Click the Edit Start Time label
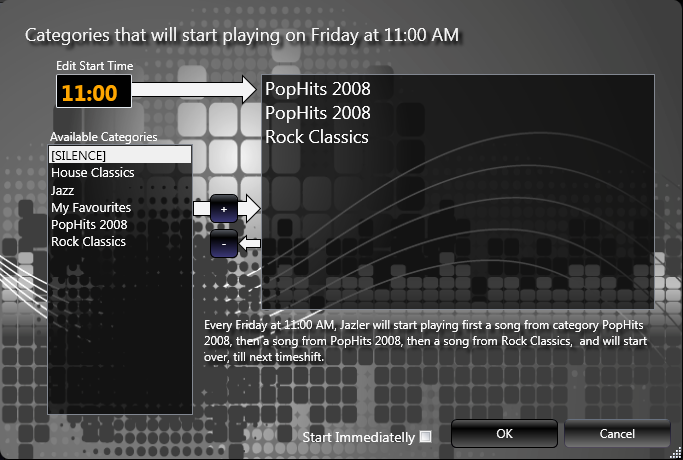The height and width of the screenshot is (460, 683). tap(94, 66)
